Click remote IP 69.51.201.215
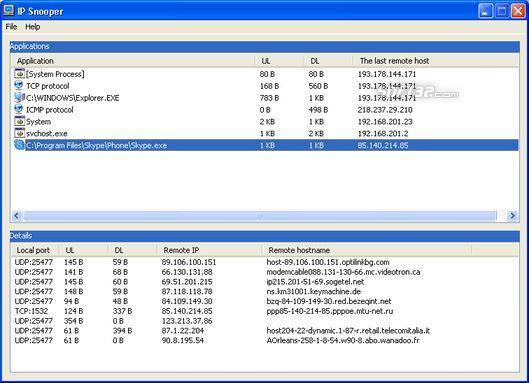This screenshot has height=383, width=529. click(x=187, y=282)
